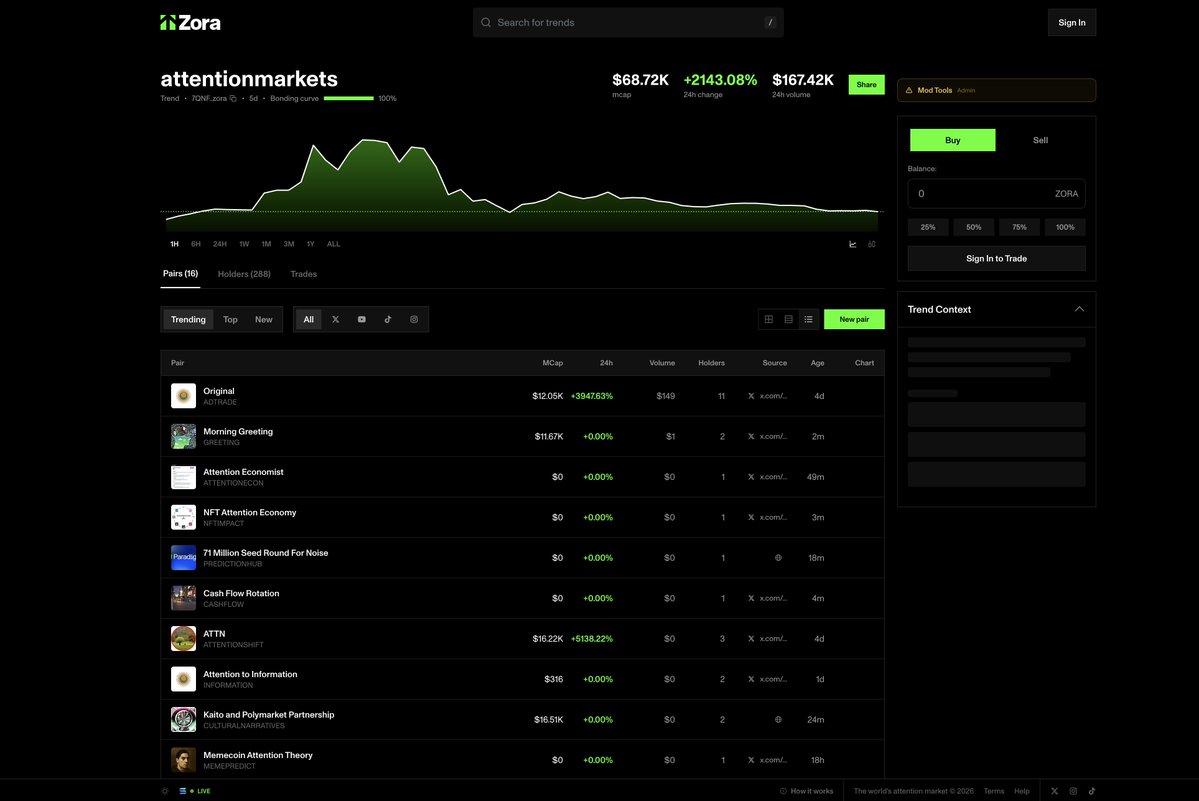The image size is (1199, 801).
Task: Toggle theme with the sun icon
Action: pyautogui.click(x=165, y=791)
